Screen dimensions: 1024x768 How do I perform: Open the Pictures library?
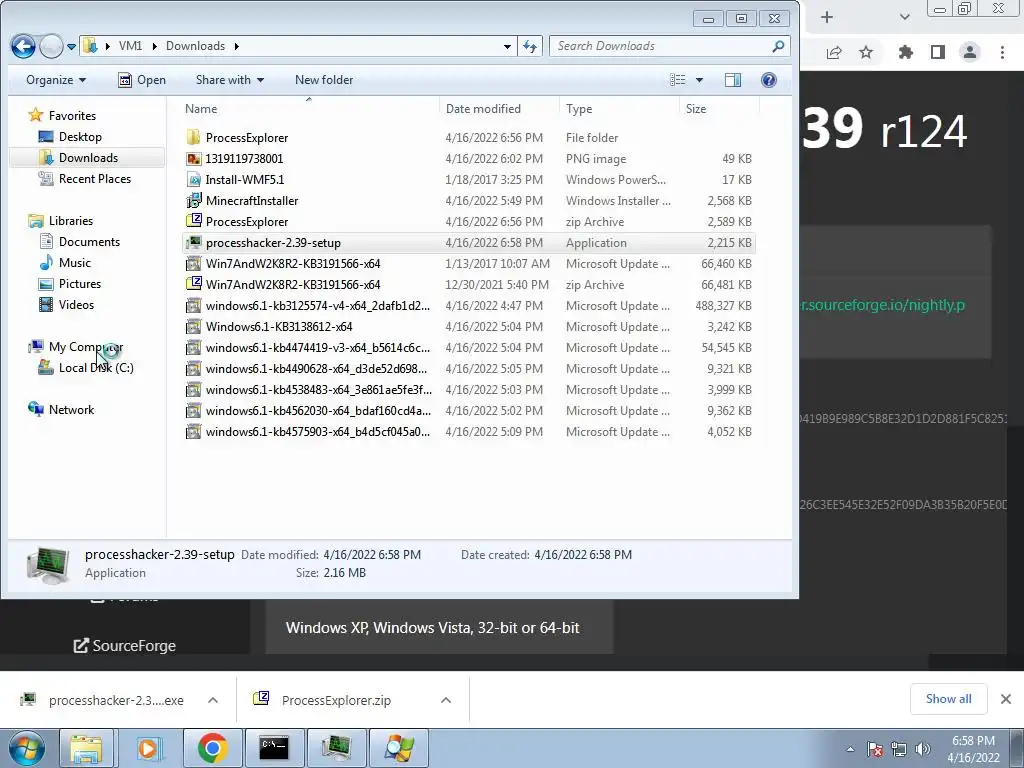[x=80, y=283]
